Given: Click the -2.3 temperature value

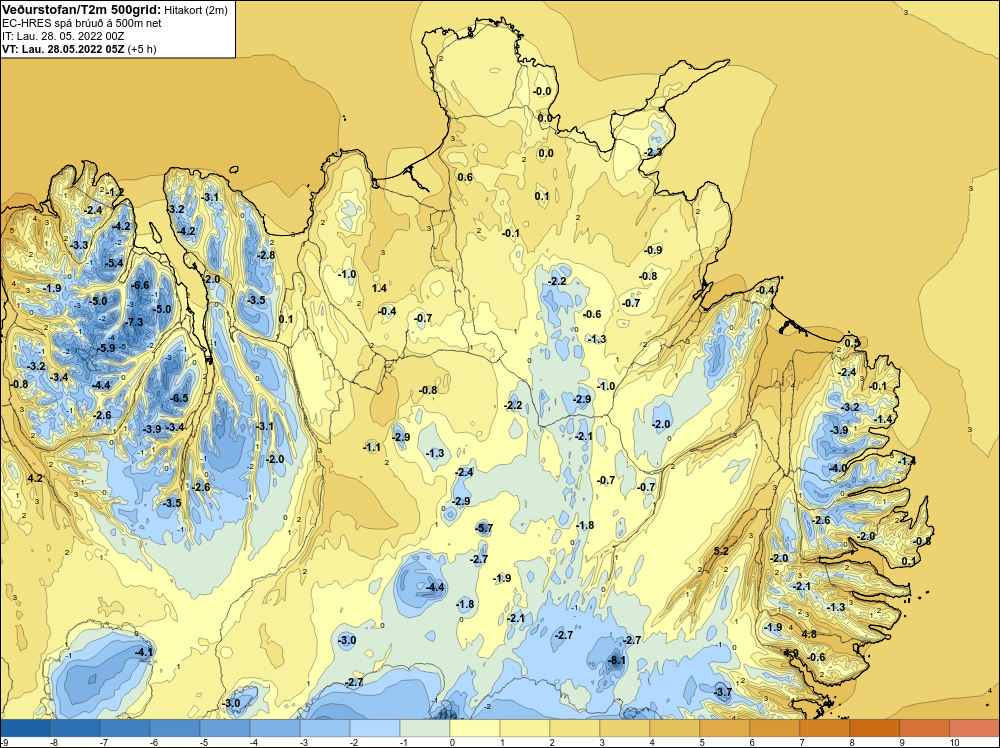Looking at the screenshot, I should click(653, 152).
